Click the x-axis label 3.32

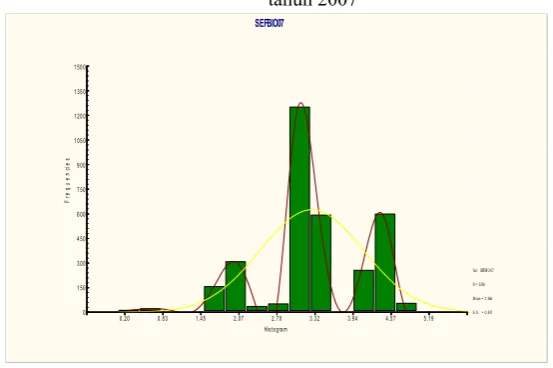[x=315, y=319]
